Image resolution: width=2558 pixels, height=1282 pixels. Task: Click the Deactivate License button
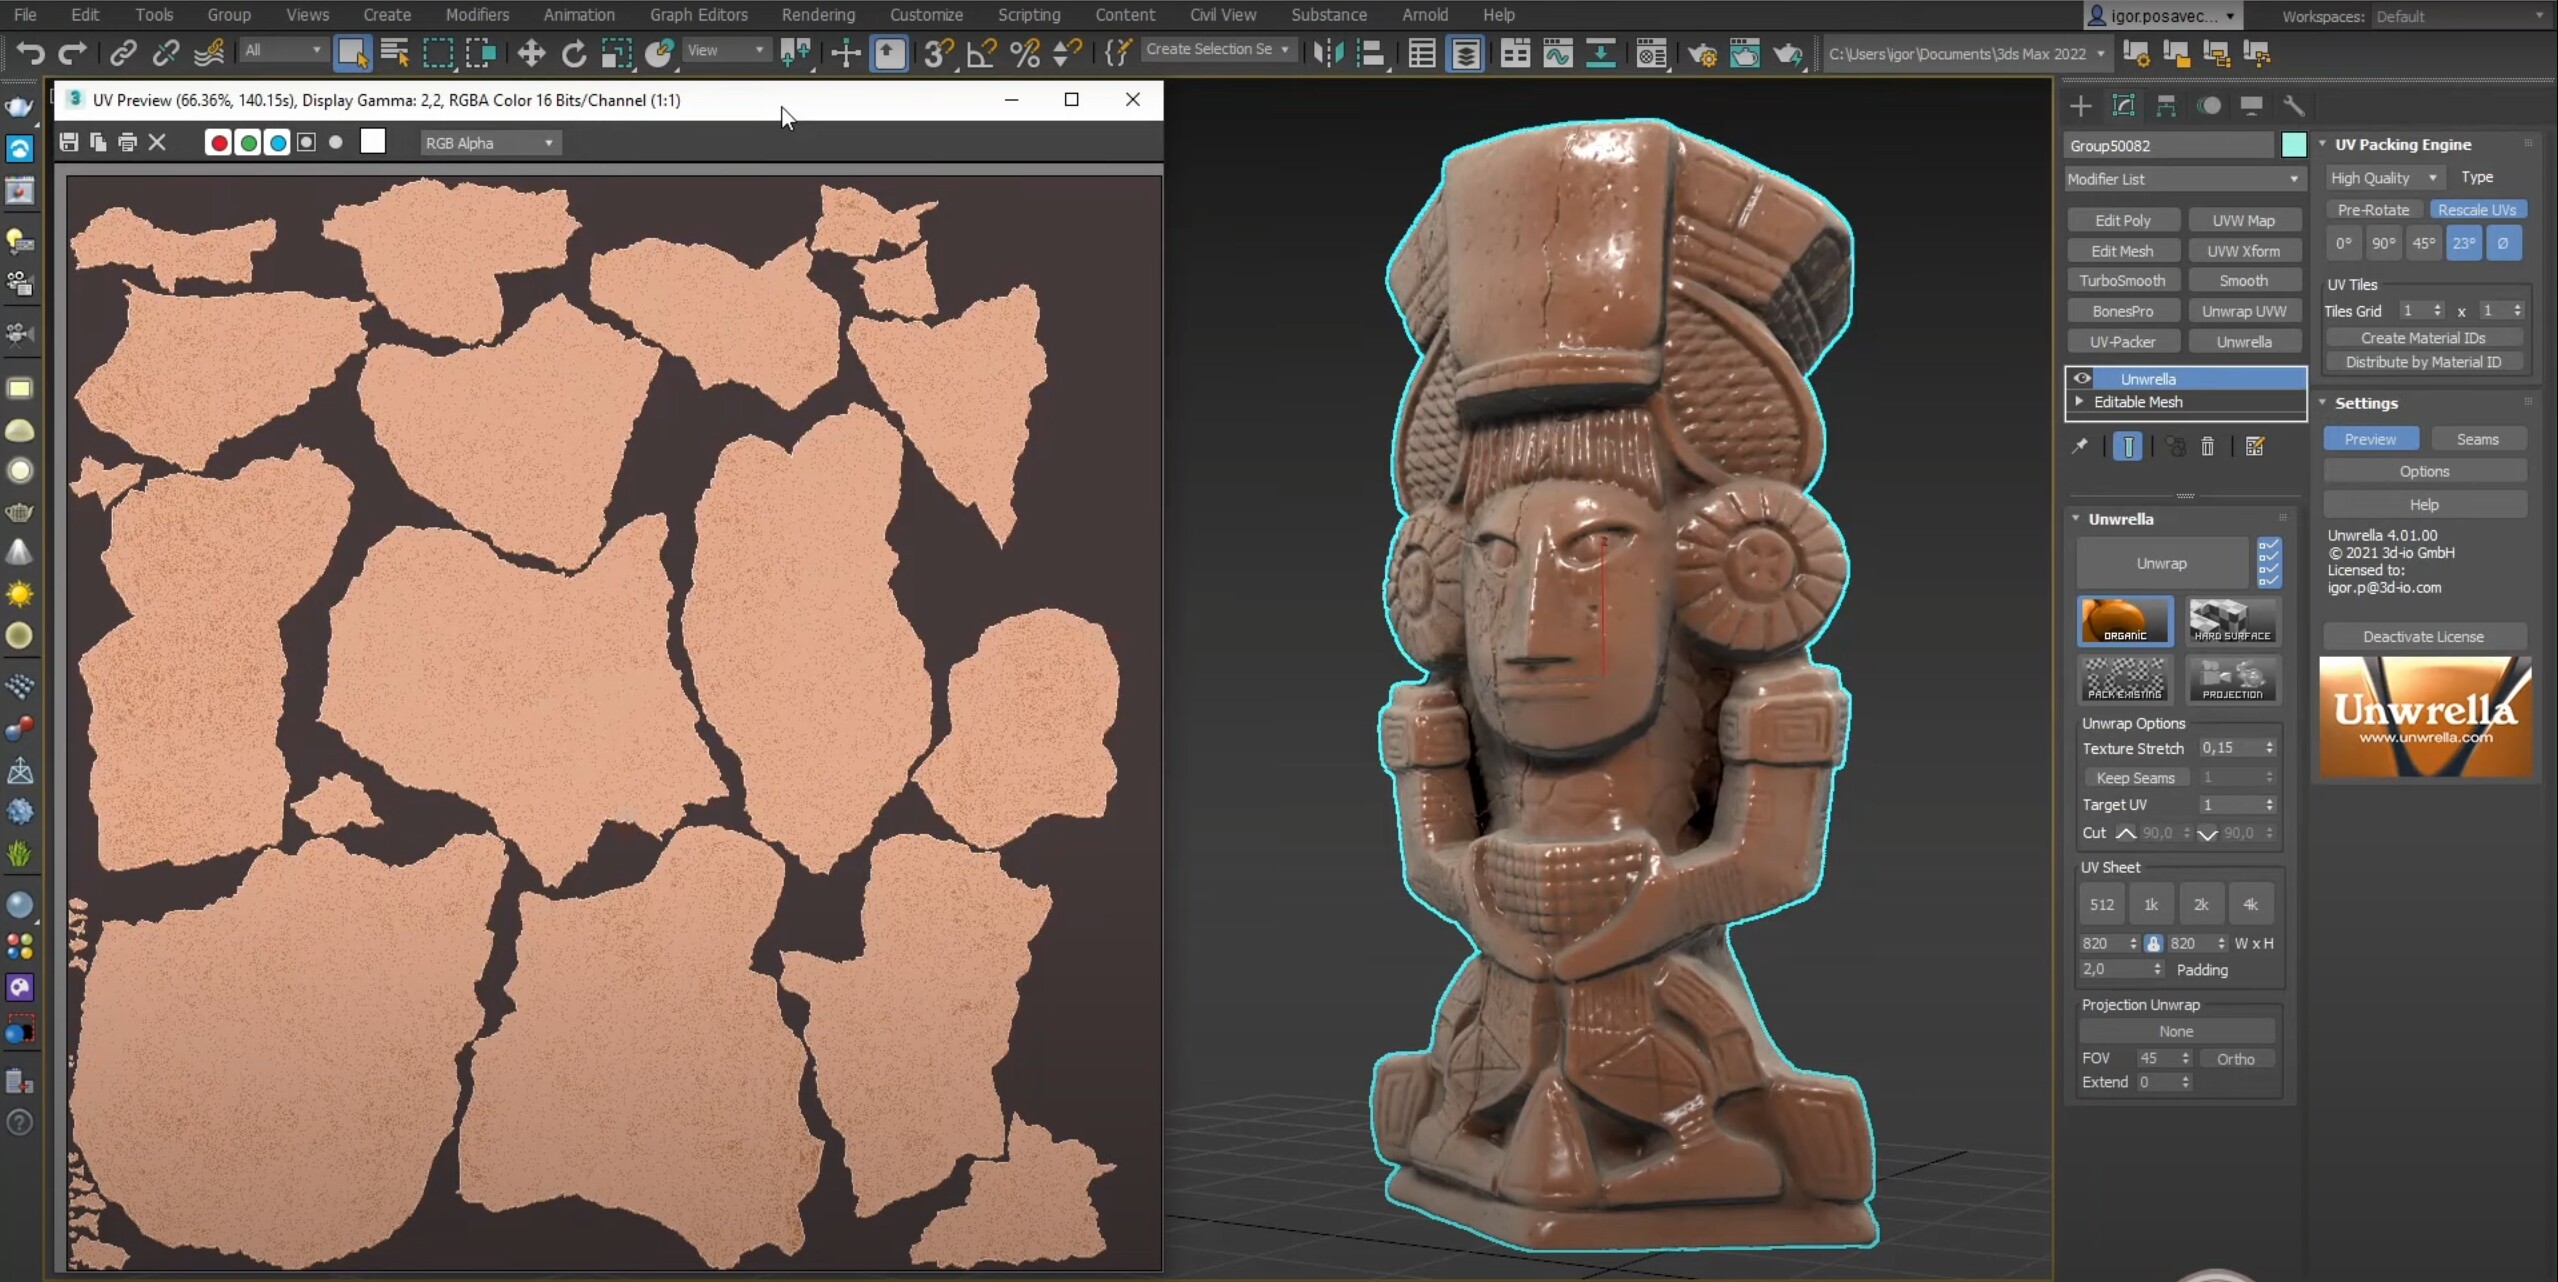2423,636
